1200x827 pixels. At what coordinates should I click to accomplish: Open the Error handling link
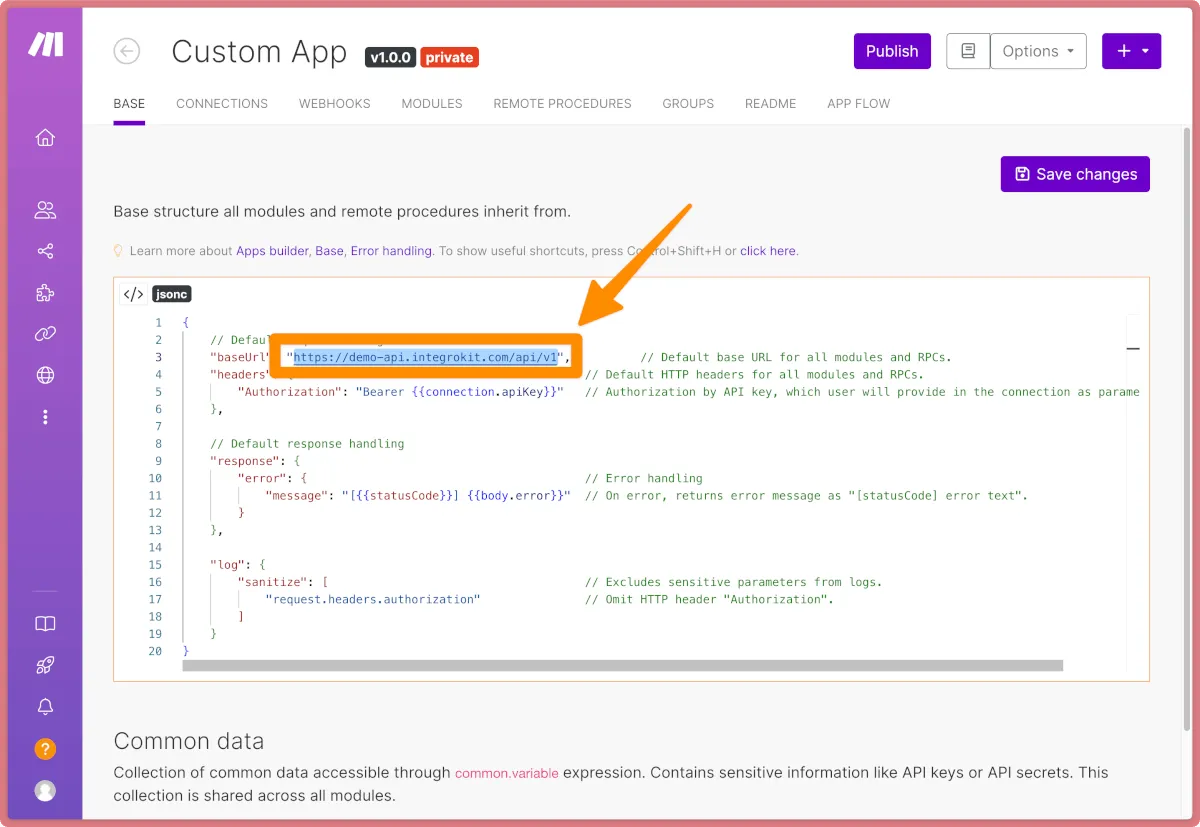391,251
